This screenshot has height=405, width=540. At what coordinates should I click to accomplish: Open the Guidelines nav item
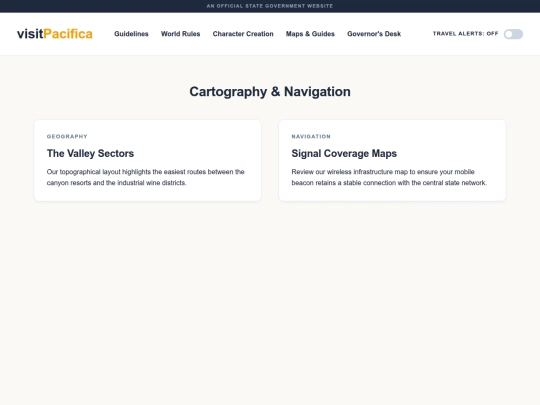(x=131, y=34)
